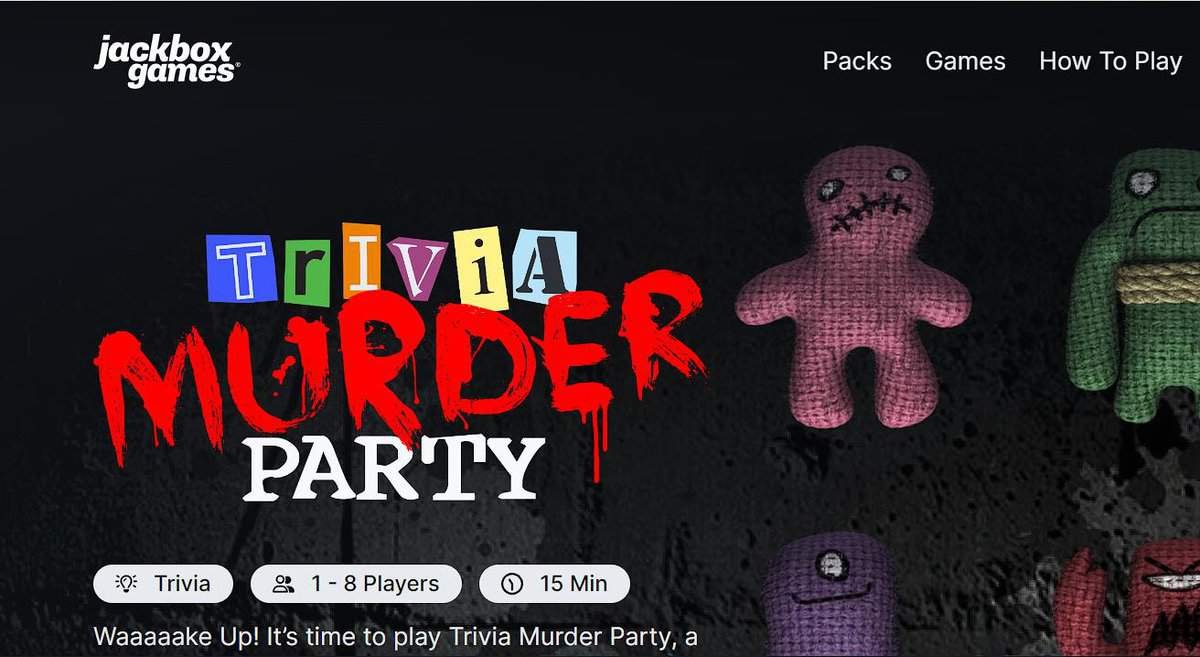Click the white PARTY title word

394,467
